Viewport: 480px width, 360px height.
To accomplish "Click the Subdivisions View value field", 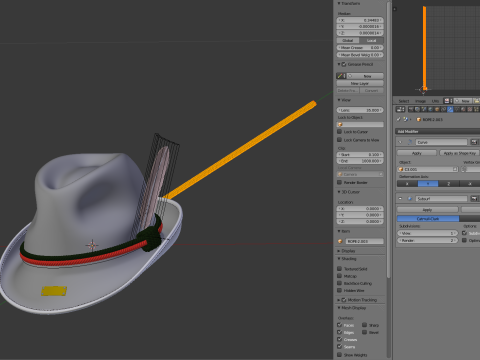I will 428,233.
